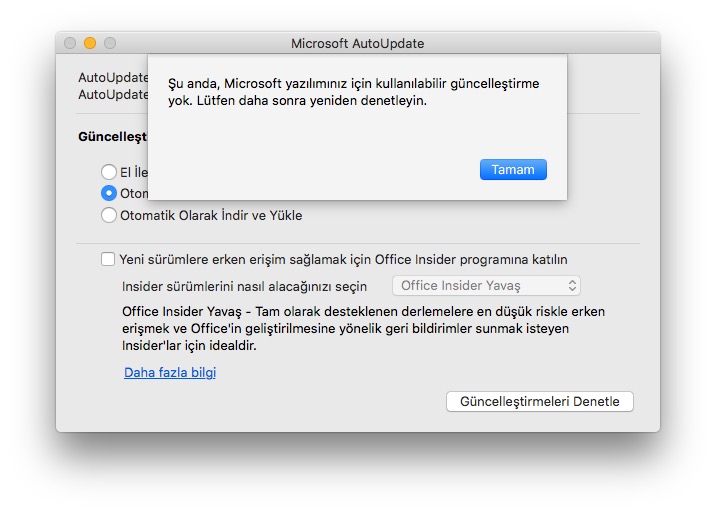Image resolution: width=716 pixels, height=512 pixels.
Task: Select the selected Oton... radio button
Action: [x=109, y=193]
